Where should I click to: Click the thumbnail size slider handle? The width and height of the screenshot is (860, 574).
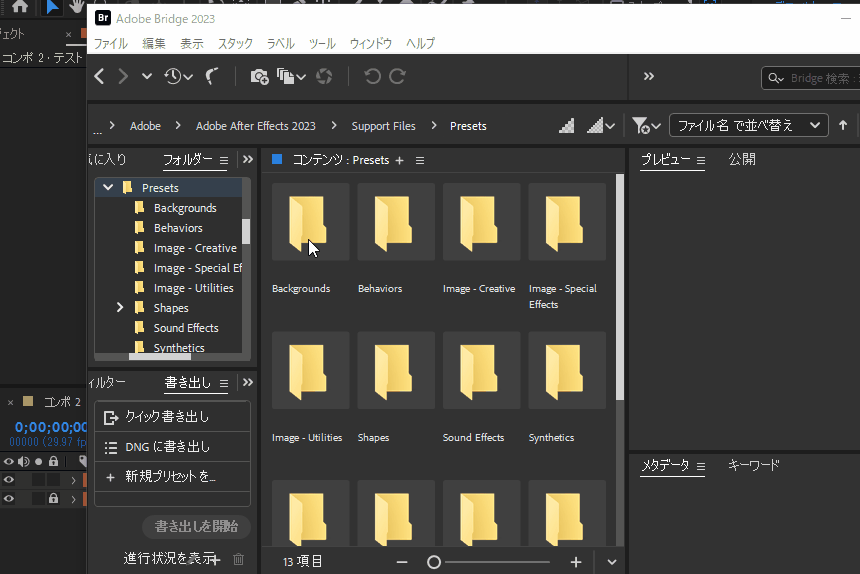point(434,562)
